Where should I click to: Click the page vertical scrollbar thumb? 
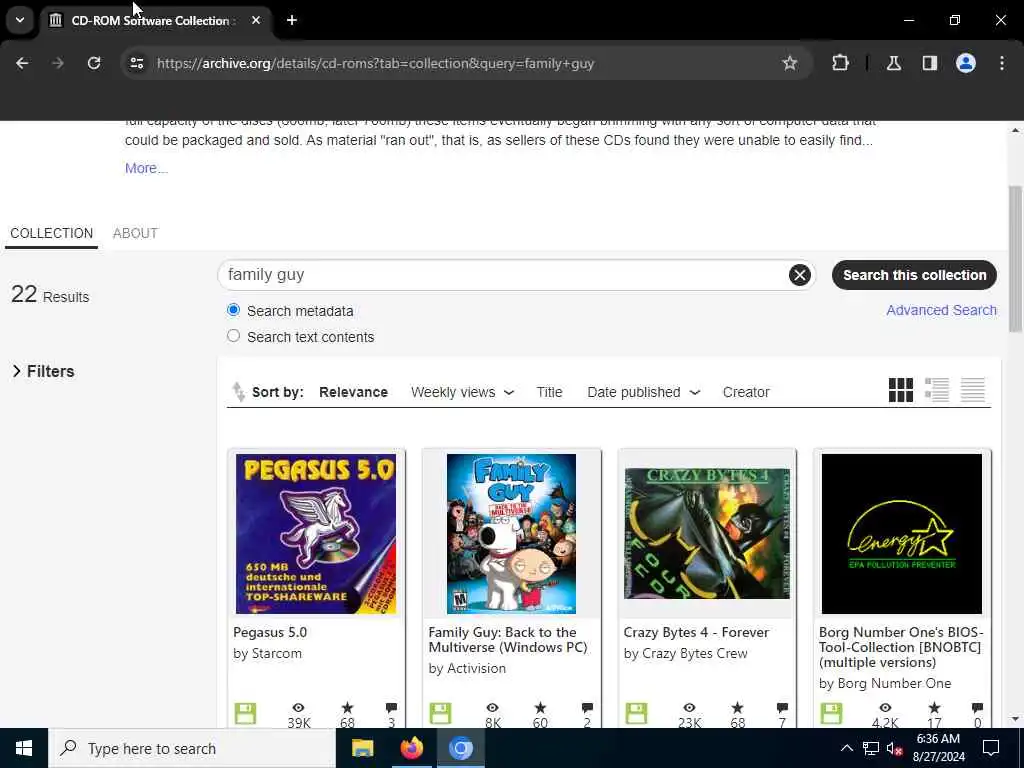(1016, 259)
